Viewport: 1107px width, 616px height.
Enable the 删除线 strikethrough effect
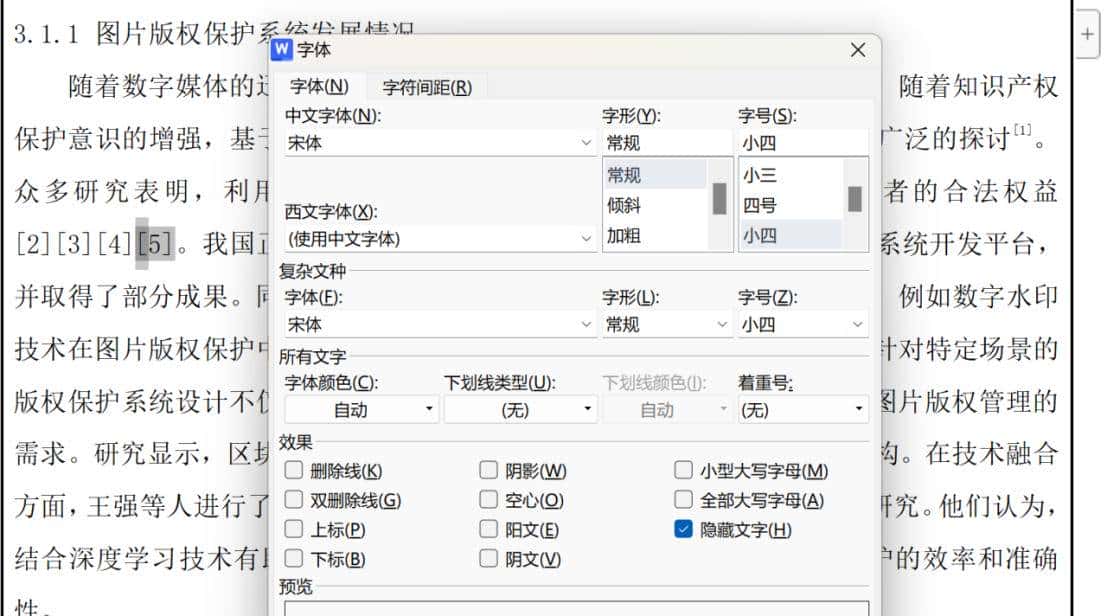[x=293, y=470]
